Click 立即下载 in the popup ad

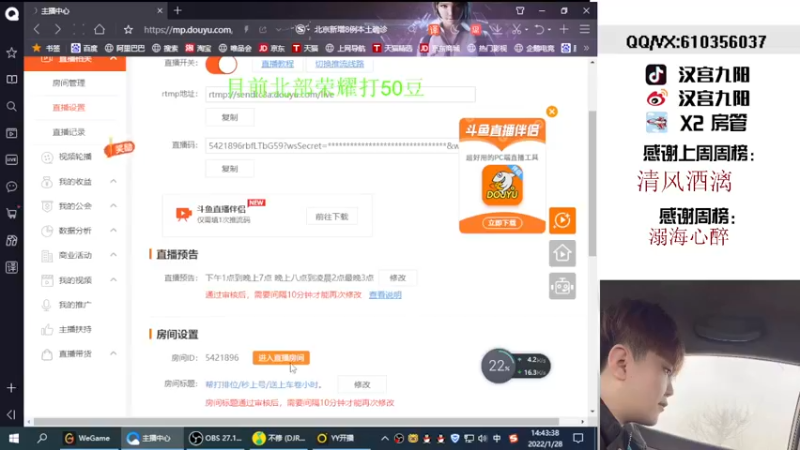(x=502, y=223)
